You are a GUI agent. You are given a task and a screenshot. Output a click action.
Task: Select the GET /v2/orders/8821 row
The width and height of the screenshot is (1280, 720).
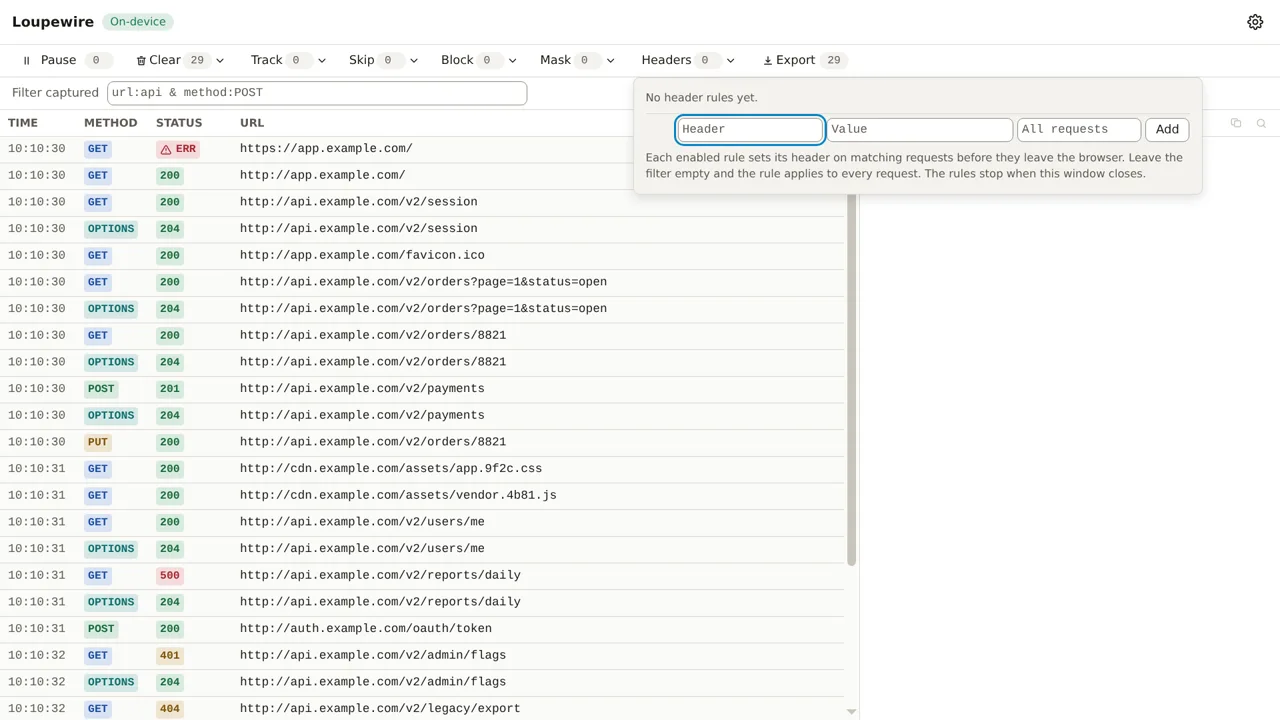tap(422, 336)
